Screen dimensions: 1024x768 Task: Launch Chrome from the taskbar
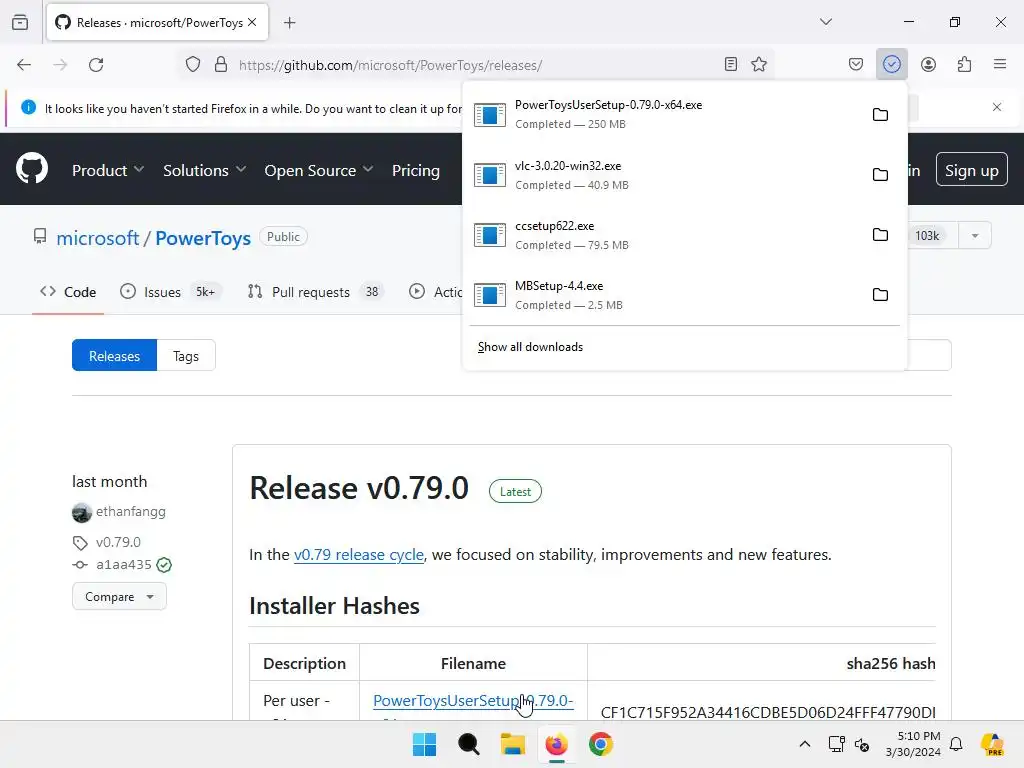601,744
